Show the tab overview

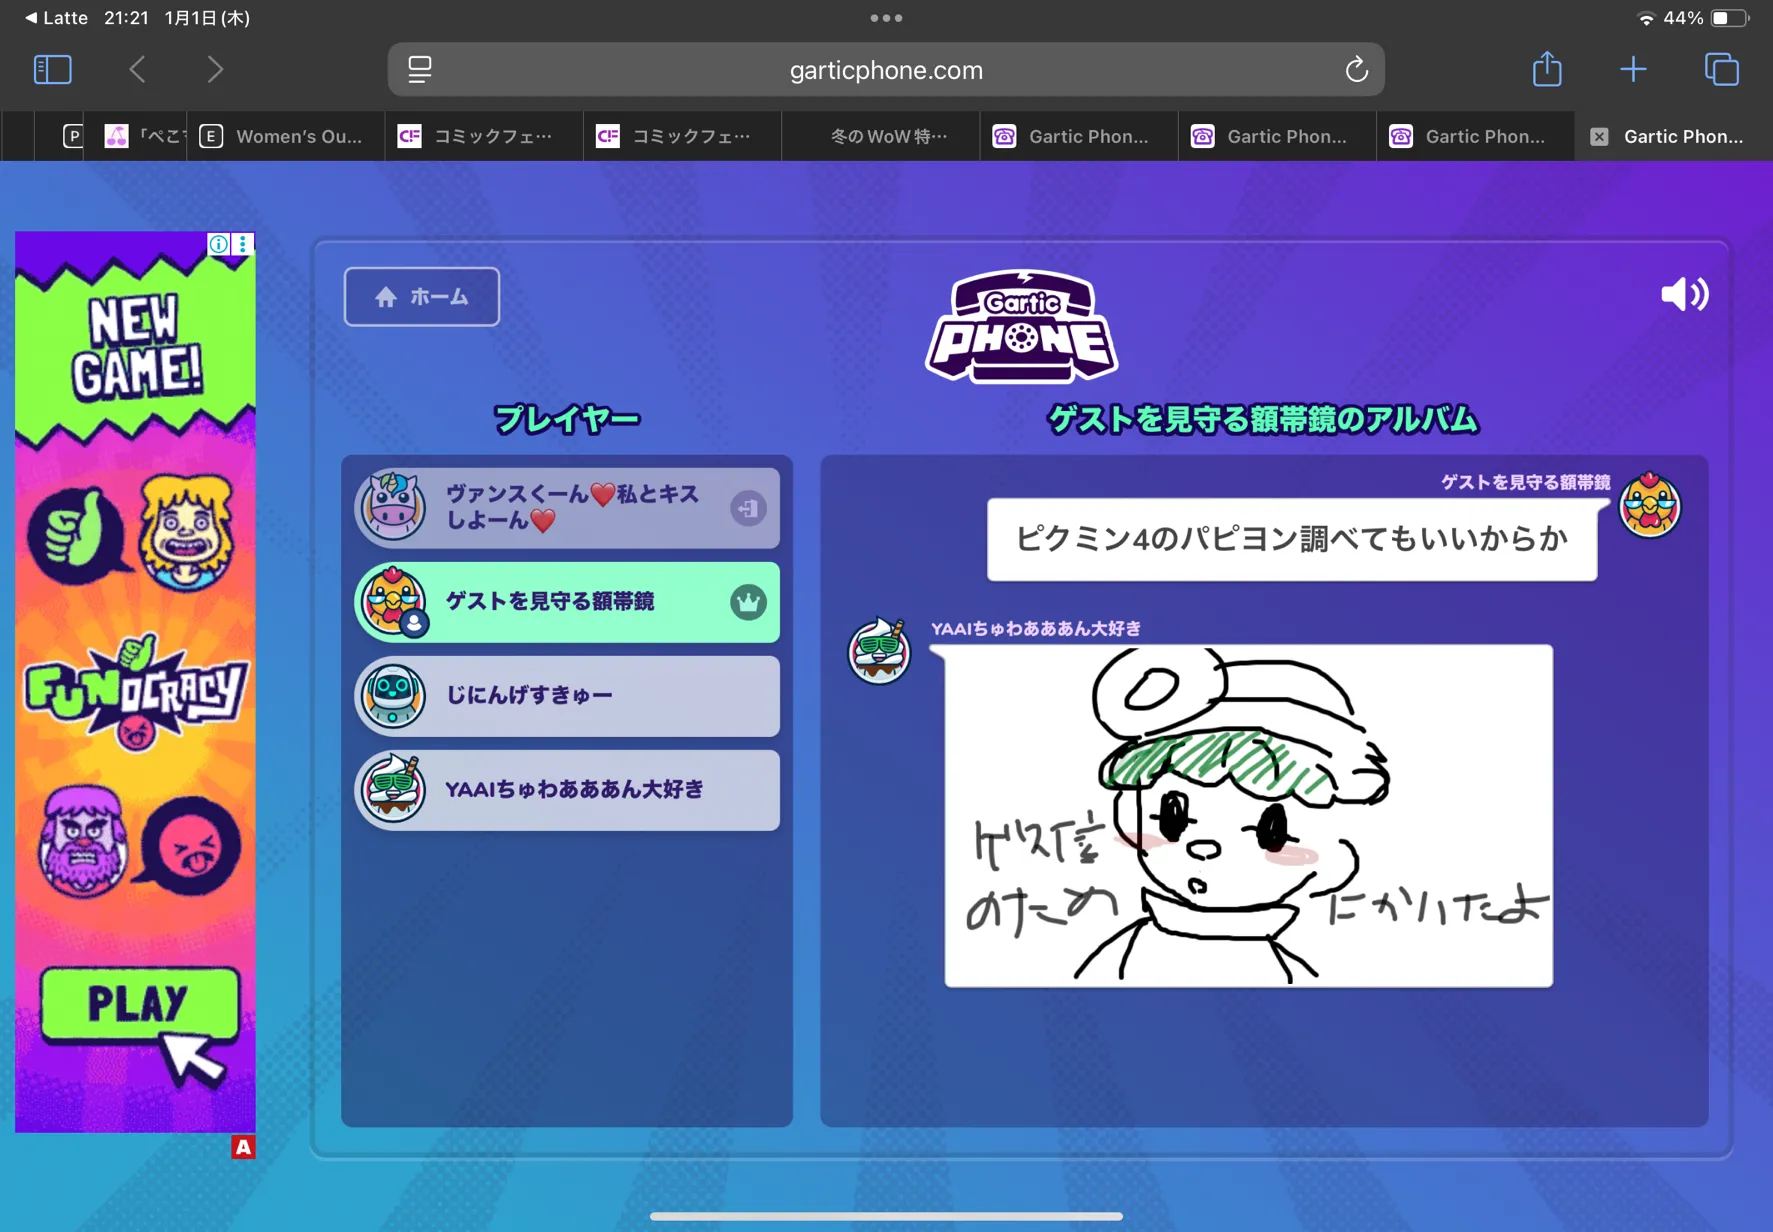[1721, 69]
